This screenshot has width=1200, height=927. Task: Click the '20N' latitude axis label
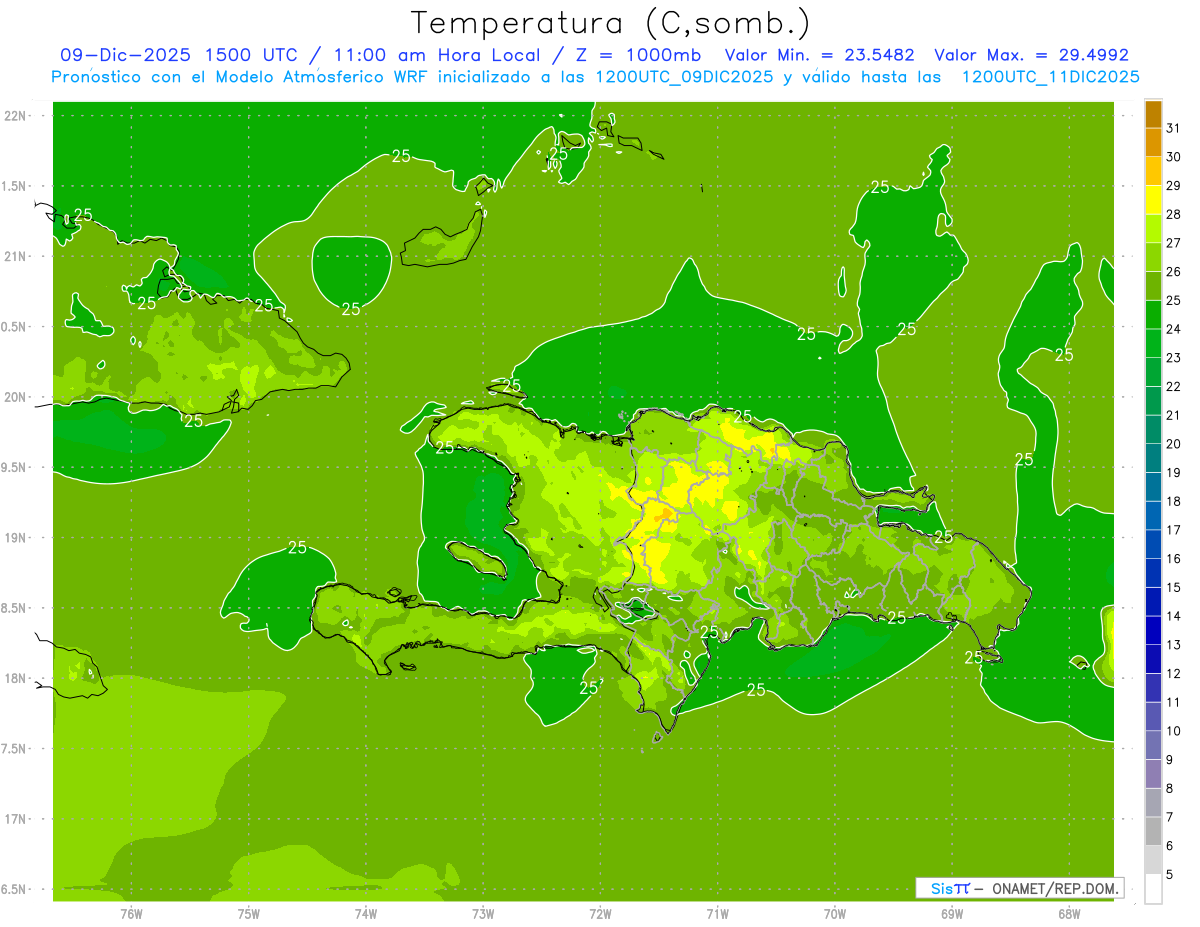(x=15, y=398)
